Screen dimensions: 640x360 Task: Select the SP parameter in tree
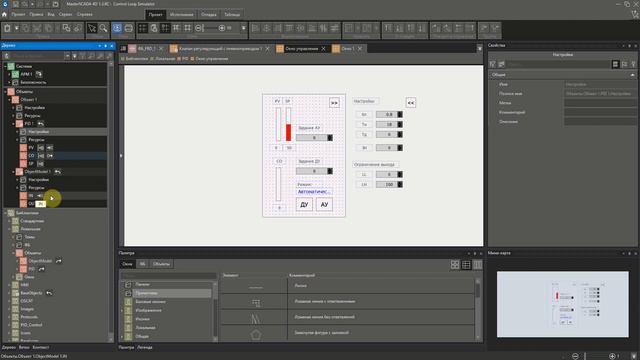31,164
